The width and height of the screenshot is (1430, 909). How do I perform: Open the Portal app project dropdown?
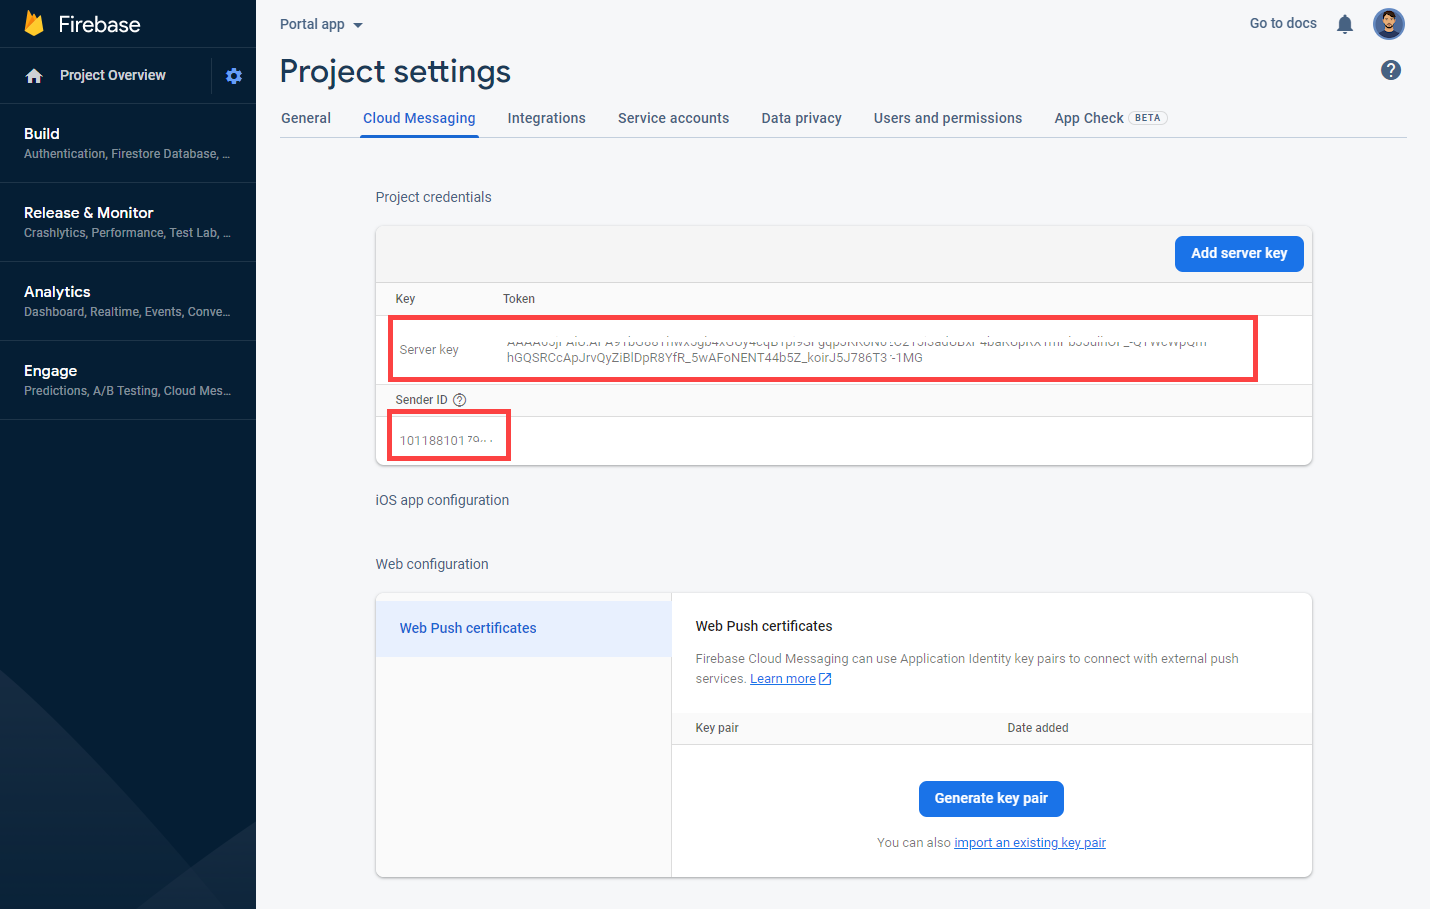tap(321, 24)
